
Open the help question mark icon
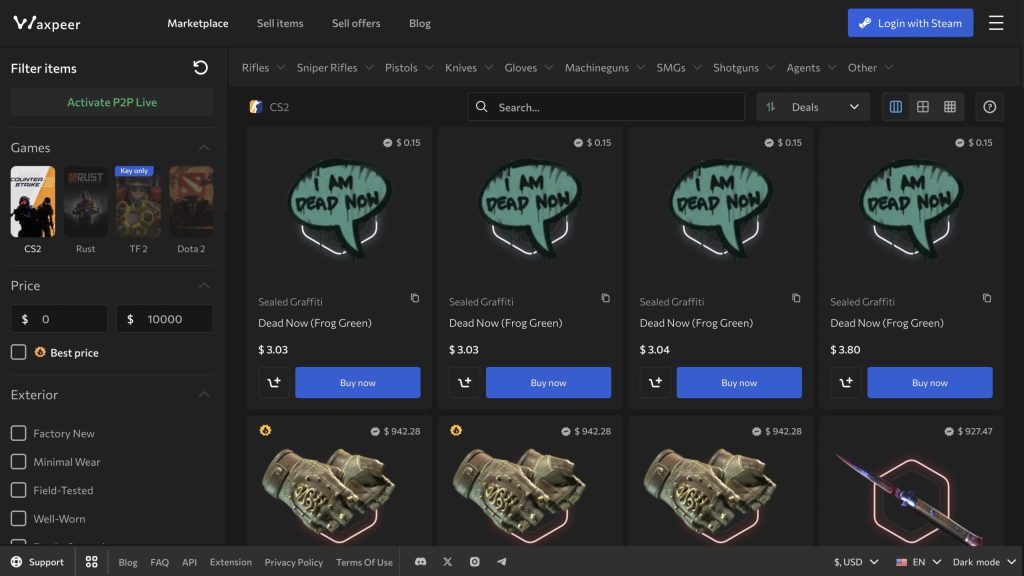pyautogui.click(x=990, y=107)
